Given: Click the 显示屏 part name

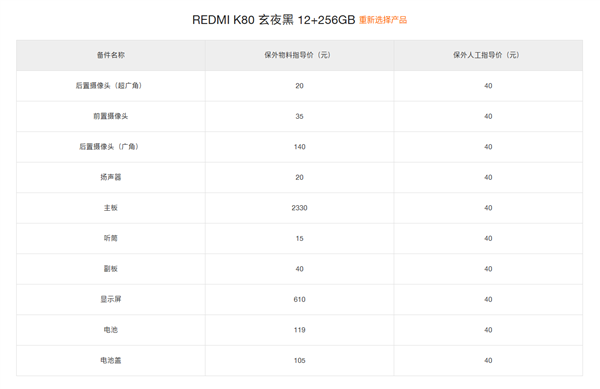Looking at the screenshot, I should point(111,299).
